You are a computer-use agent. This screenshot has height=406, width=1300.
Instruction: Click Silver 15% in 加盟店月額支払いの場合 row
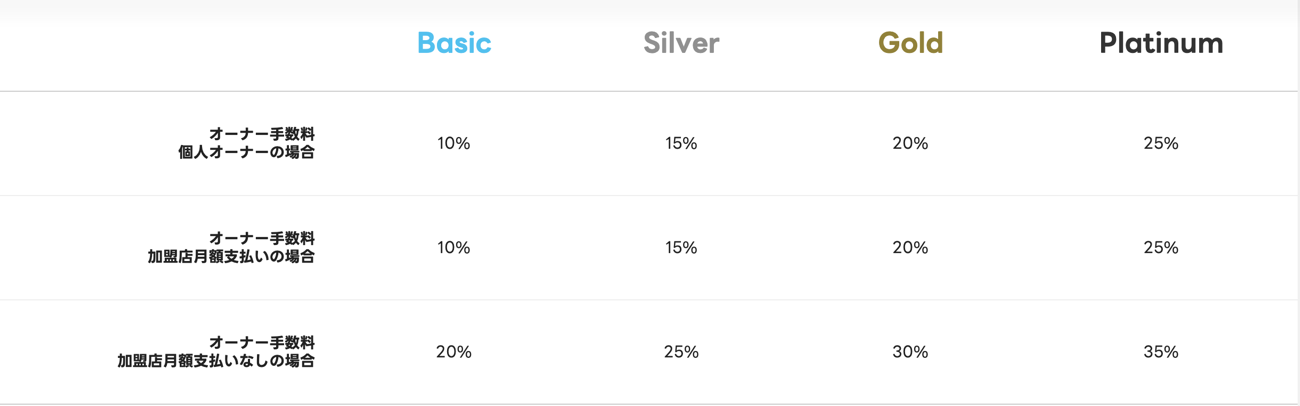pos(681,247)
